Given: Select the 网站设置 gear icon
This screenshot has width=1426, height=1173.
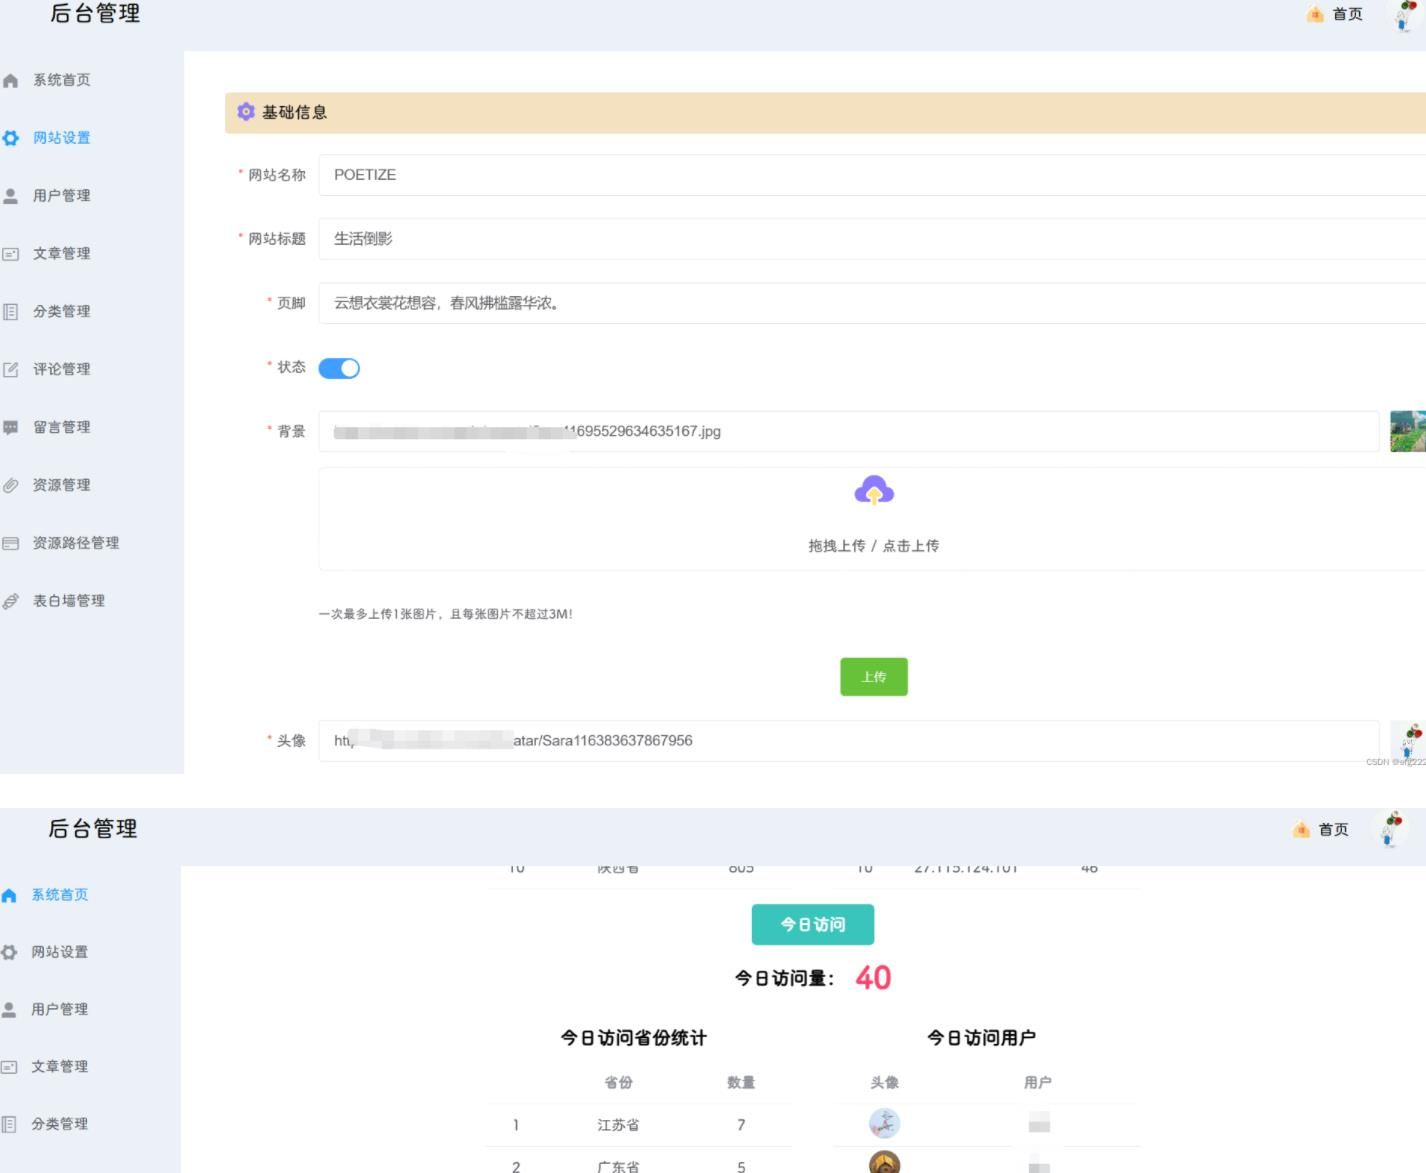Looking at the screenshot, I should pos(11,138).
